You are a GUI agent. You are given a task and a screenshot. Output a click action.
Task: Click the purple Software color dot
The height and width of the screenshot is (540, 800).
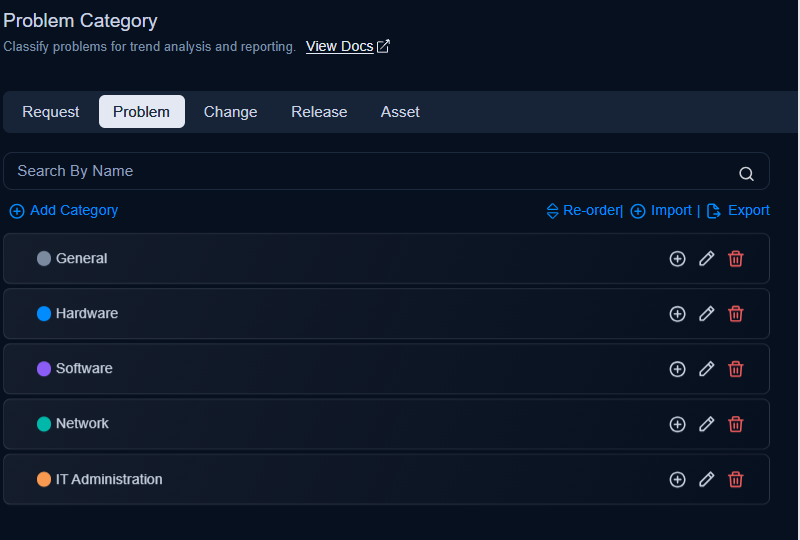pos(44,369)
